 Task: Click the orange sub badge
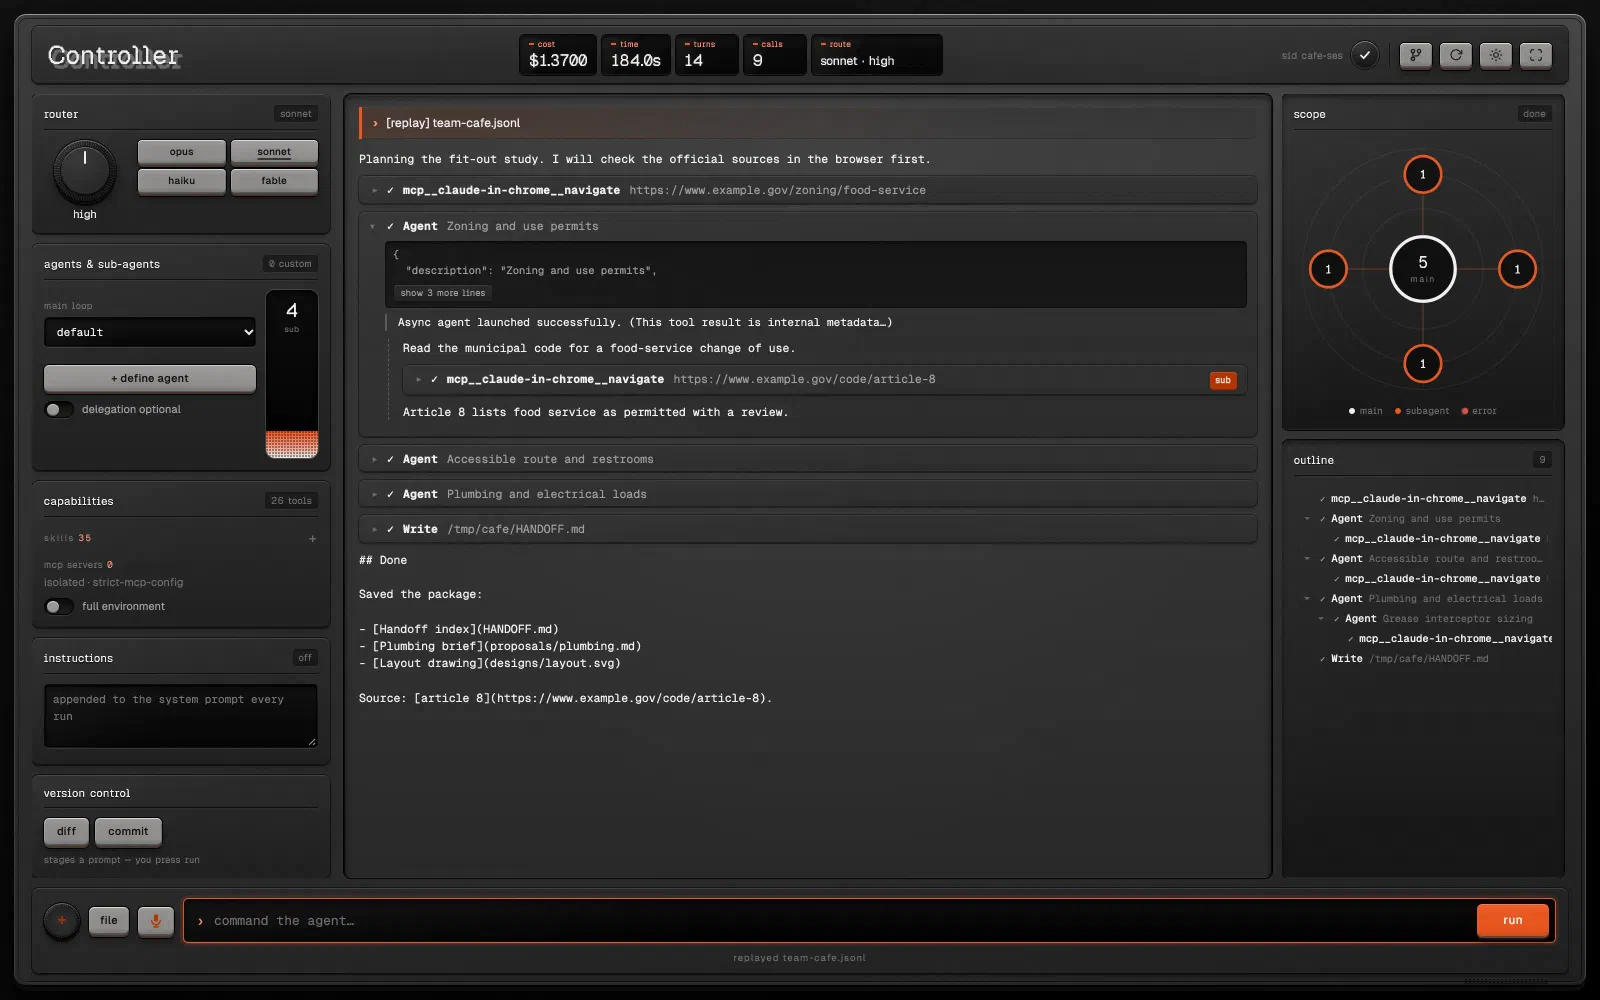point(1222,380)
